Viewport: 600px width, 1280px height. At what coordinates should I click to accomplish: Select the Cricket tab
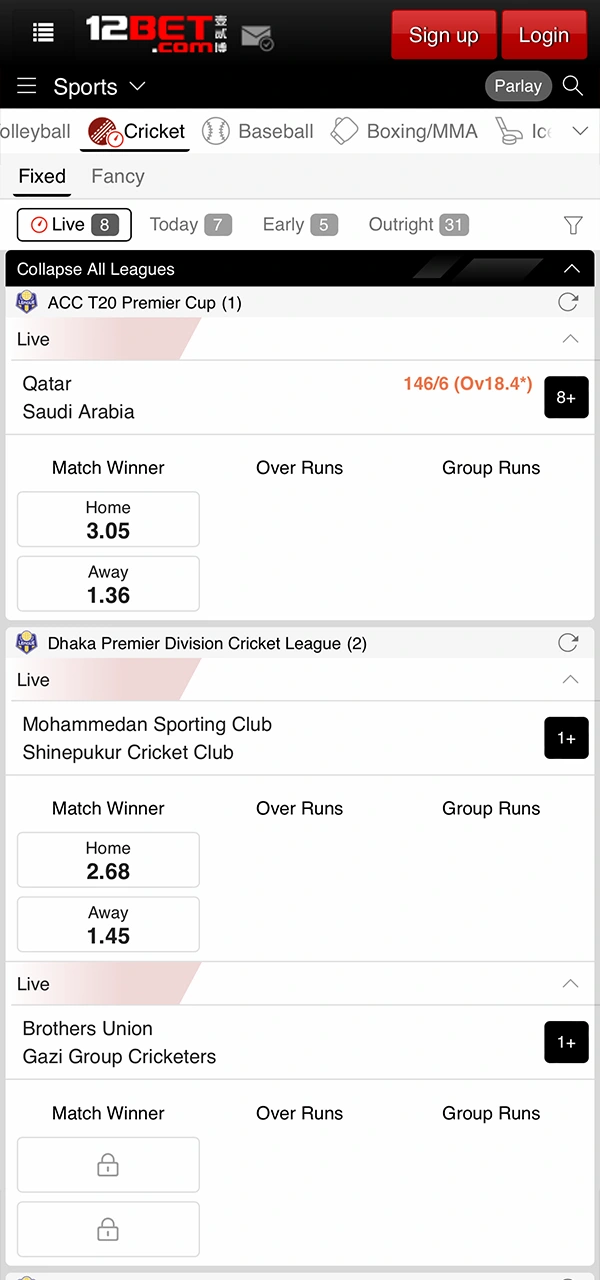(135, 131)
